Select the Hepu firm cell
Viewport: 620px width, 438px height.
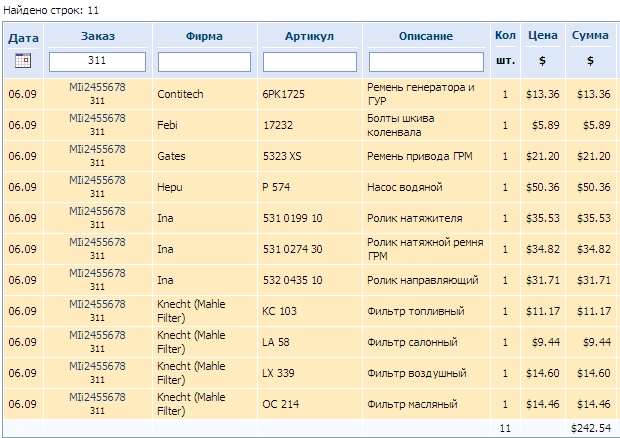(x=170, y=187)
